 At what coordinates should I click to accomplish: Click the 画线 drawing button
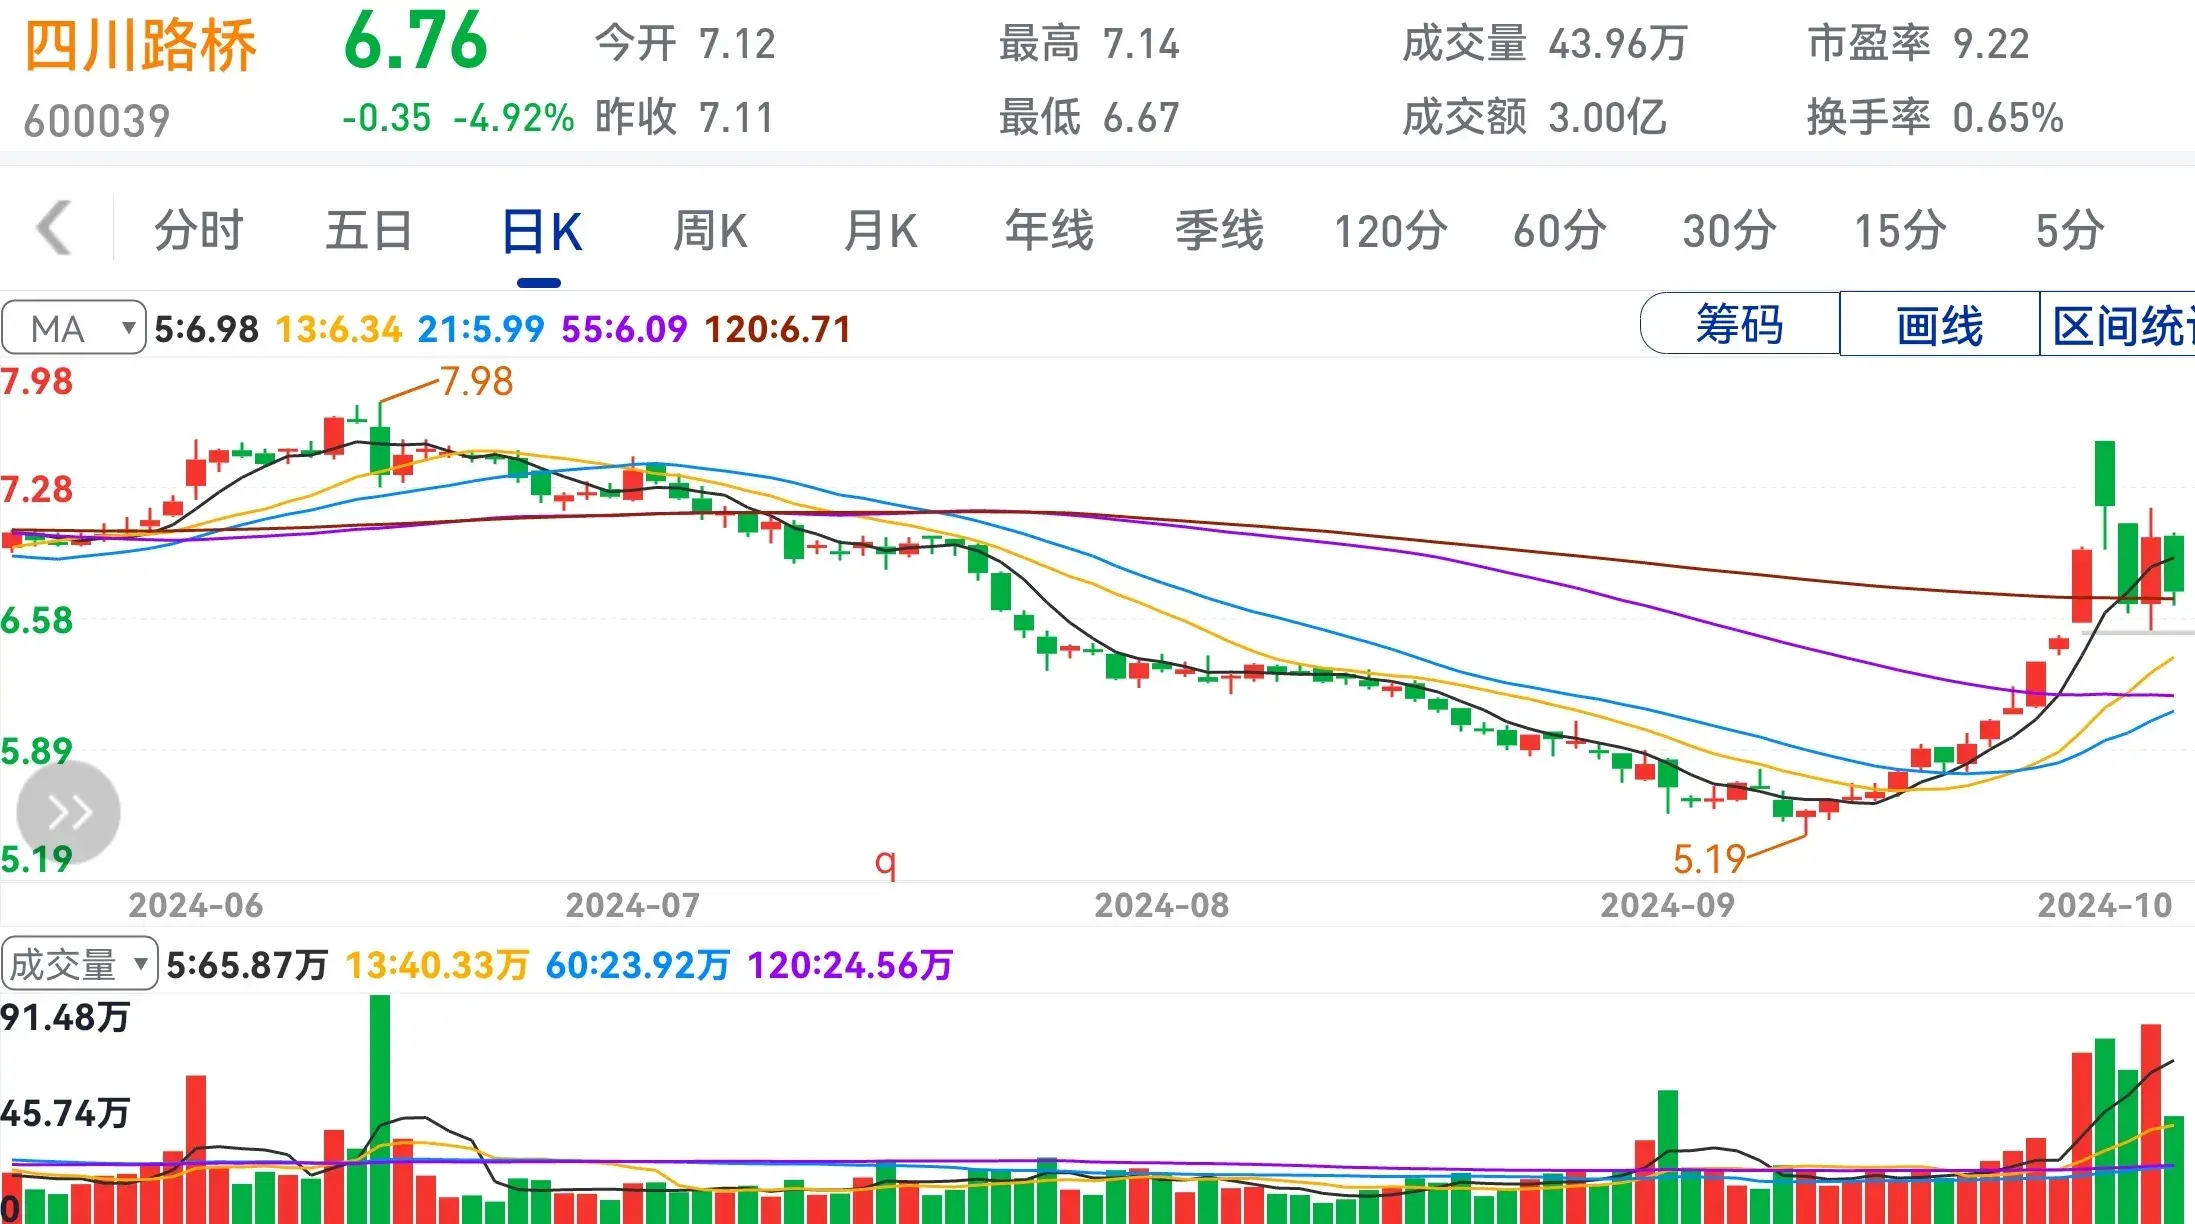click(x=1939, y=324)
